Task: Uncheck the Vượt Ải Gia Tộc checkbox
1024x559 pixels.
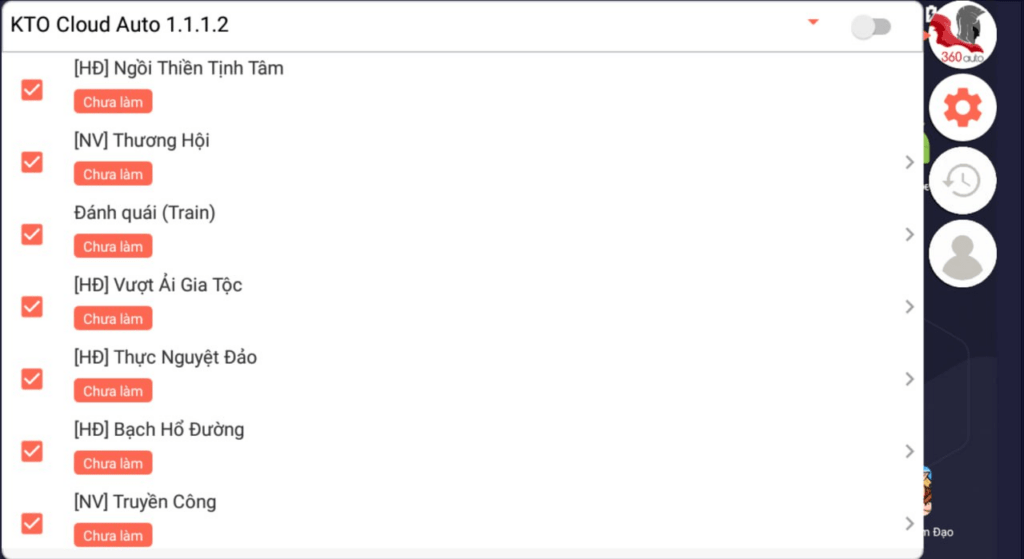Action: click(32, 306)
